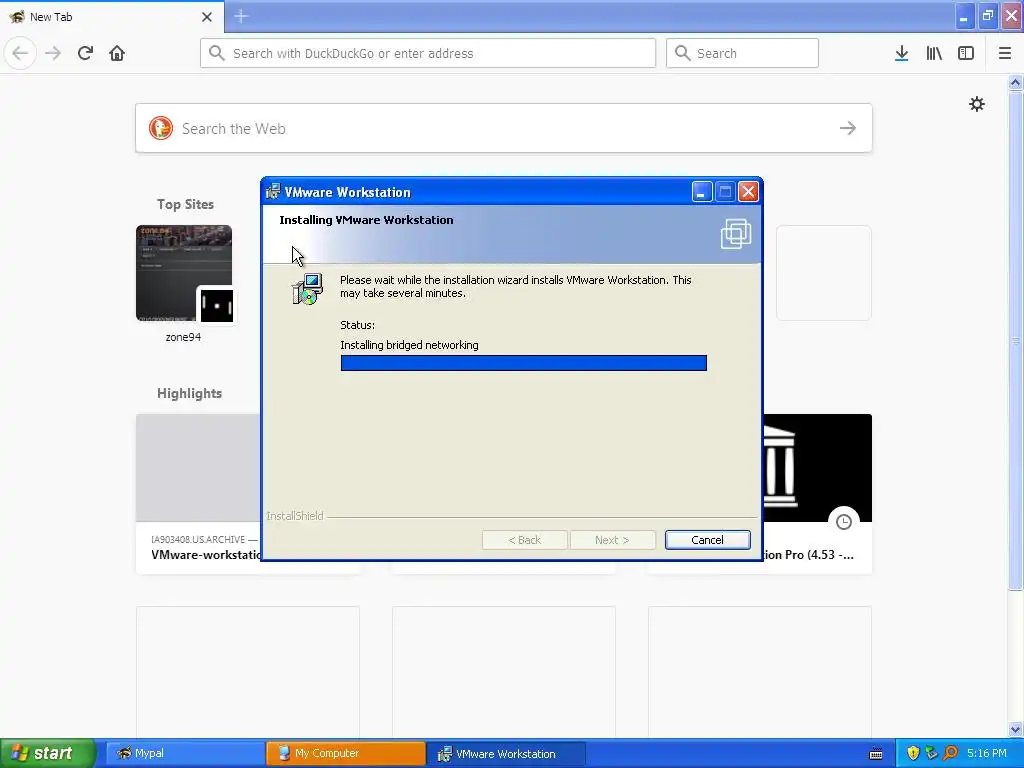Click the network tray icon
This screenshot has width=1024, height=768.
tap(931, 753)
